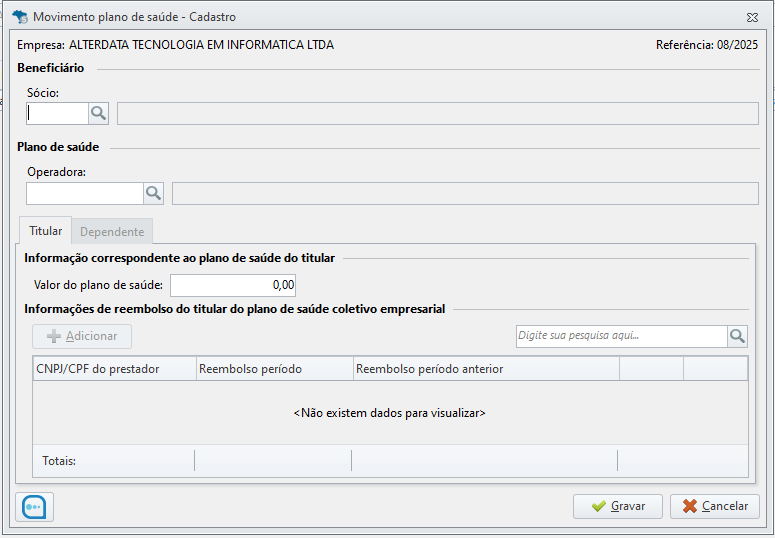This screenshot has width=775, height=538.
Task: Click the Beneficiário section heading
Action: pyautogui.click(x=50, y=68)
